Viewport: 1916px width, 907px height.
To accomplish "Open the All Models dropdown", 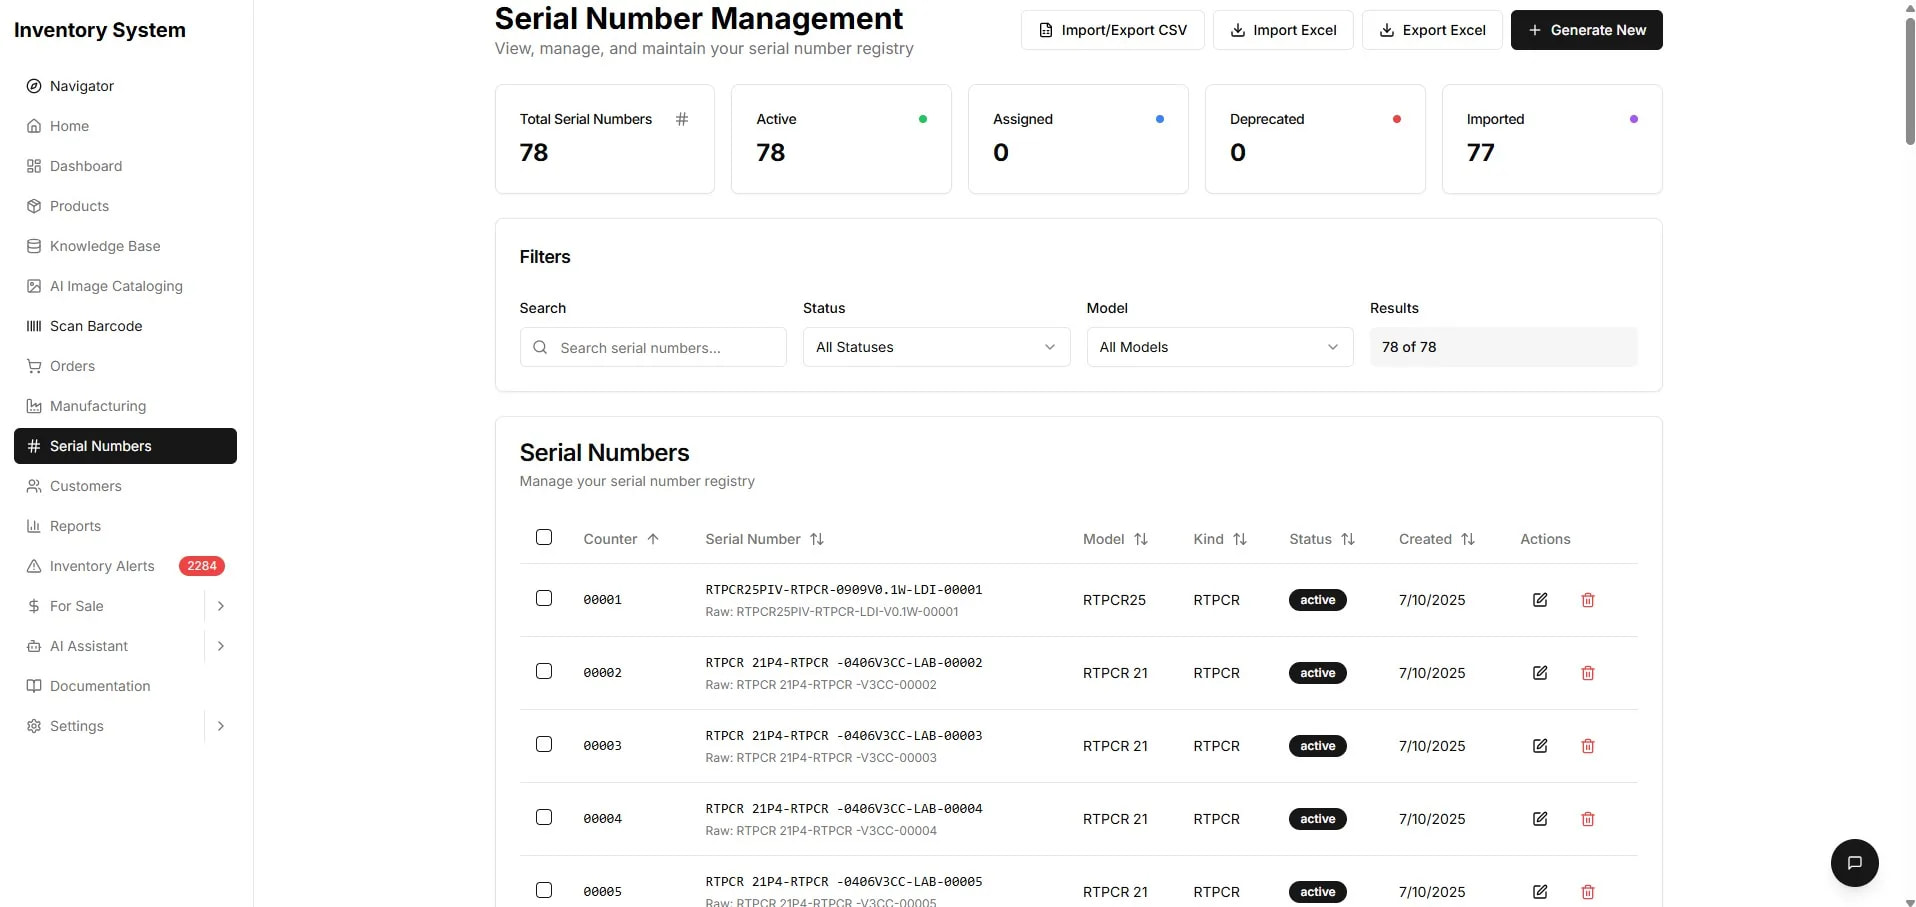I will [x=1220, y=347].
